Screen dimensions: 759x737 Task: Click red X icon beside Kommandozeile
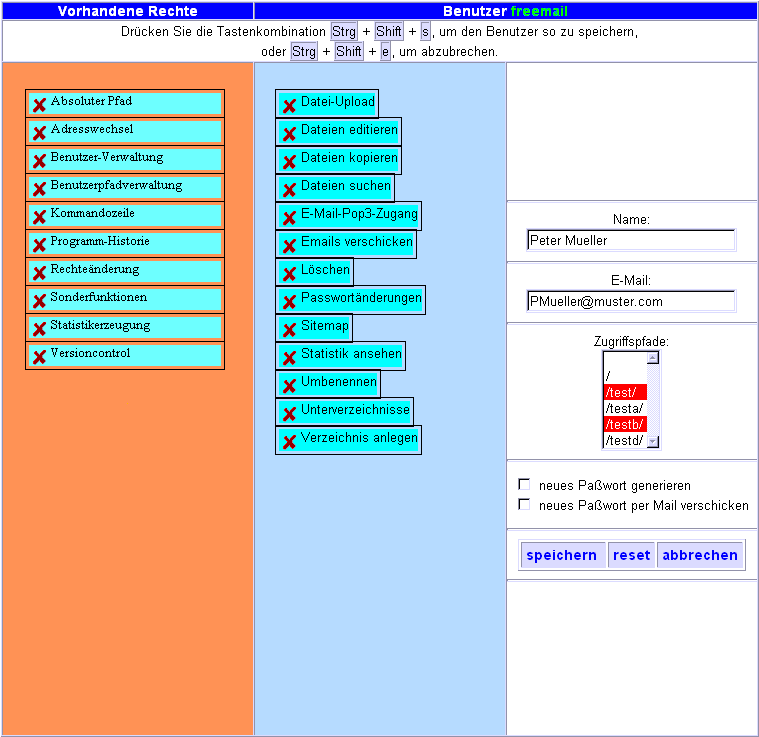pyautogui.click(x=39, y=216)
